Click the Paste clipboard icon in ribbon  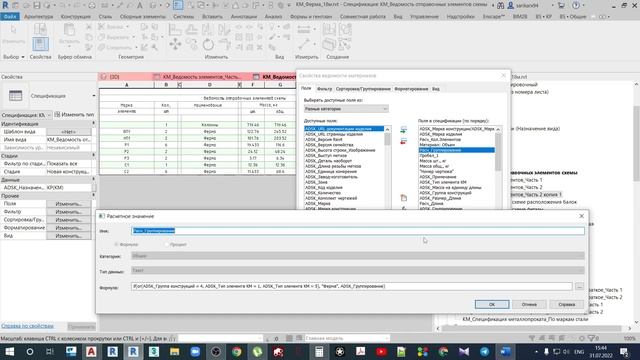click(x=69, y=30)
